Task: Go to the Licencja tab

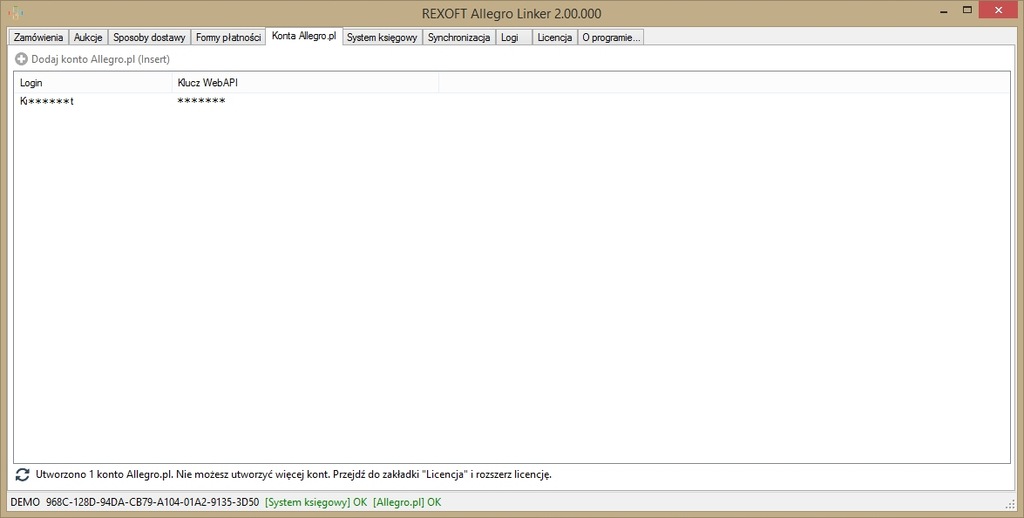Action: [x=554, y=37]
